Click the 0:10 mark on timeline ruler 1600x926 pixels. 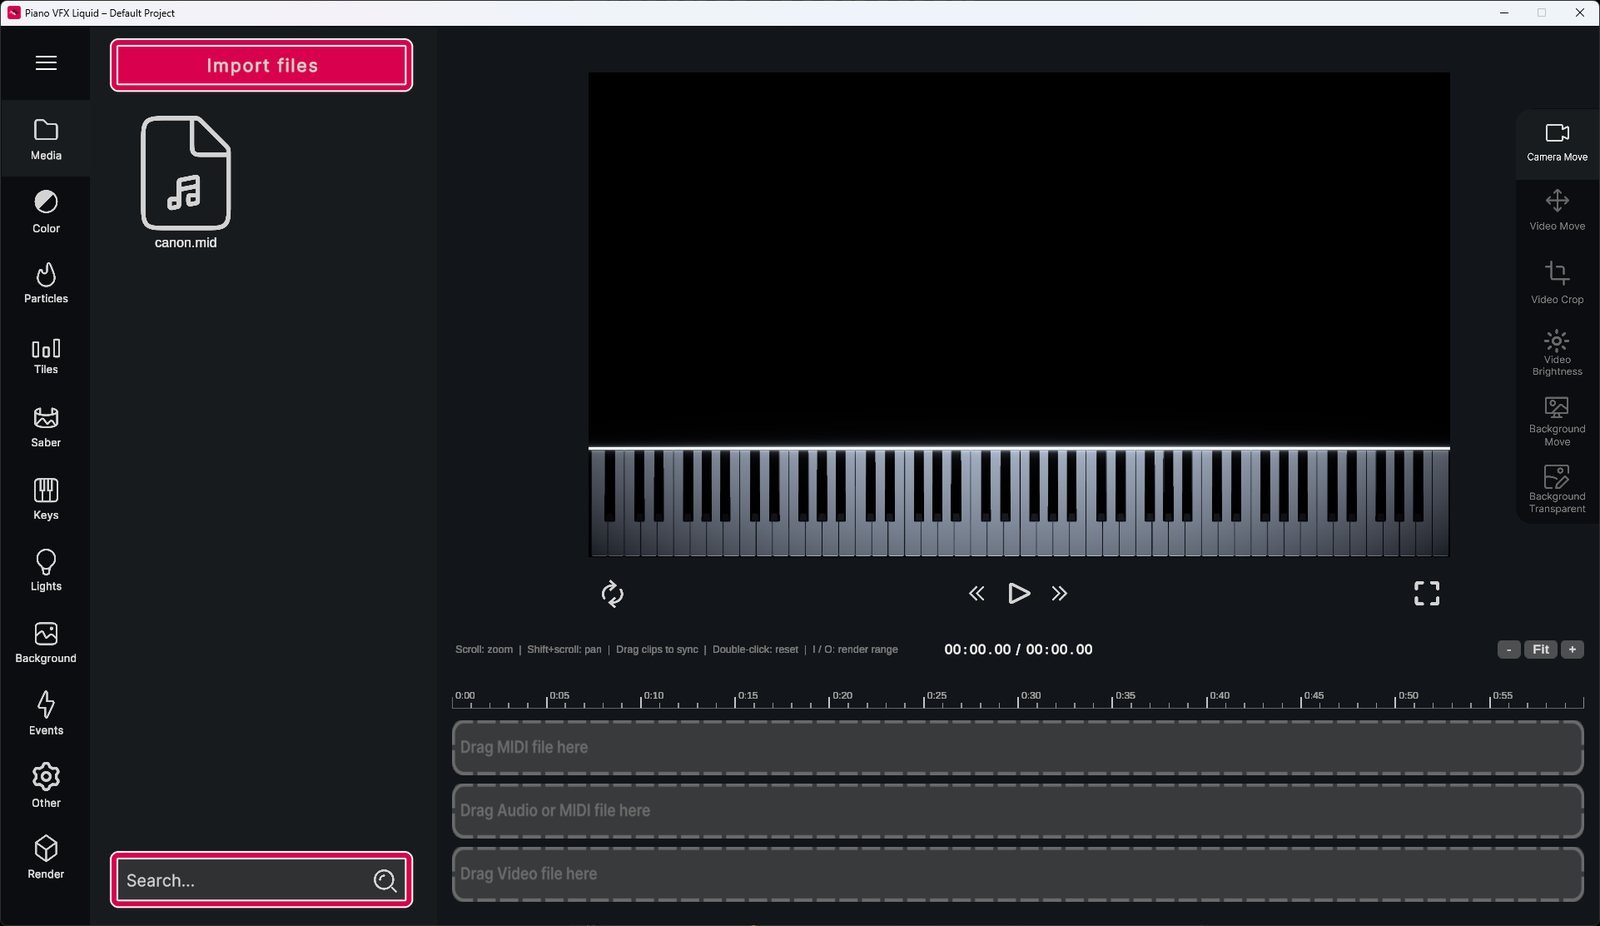coord(653,696)
